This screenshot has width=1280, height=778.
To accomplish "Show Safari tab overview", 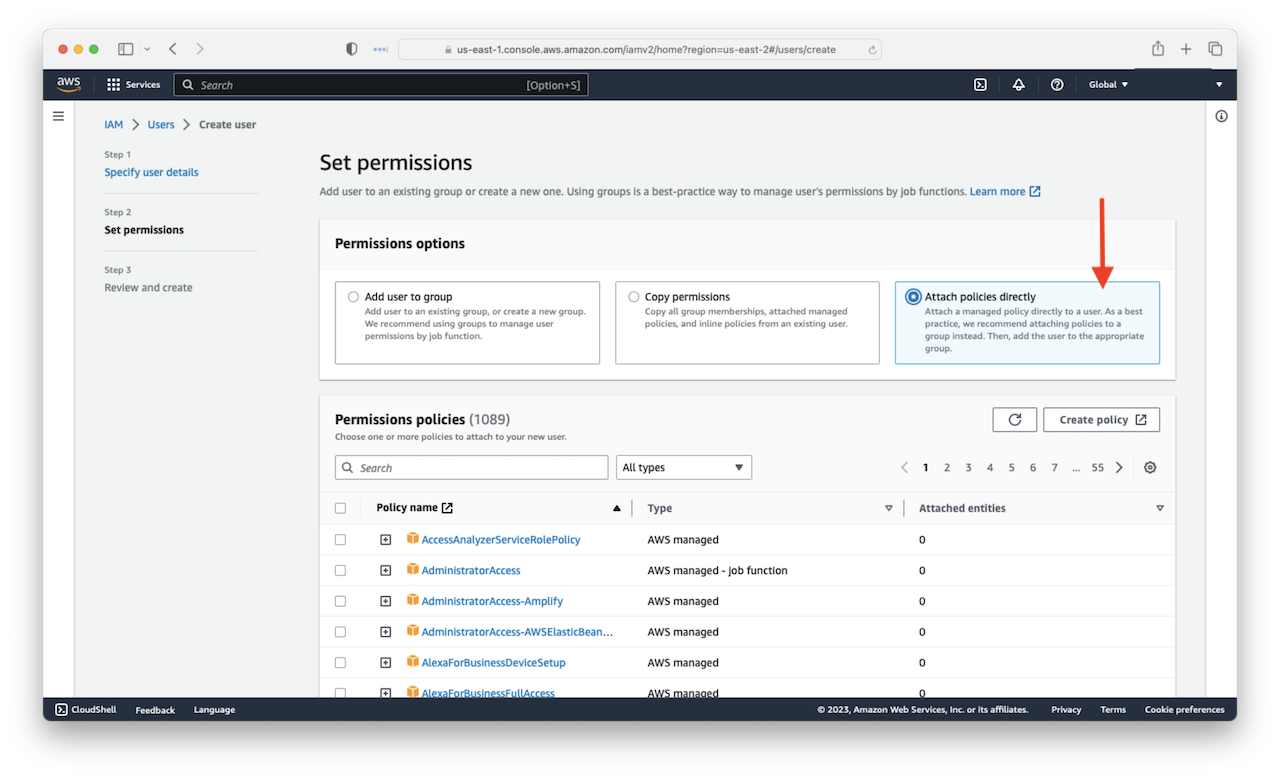I will click(x=1215, y=49).
